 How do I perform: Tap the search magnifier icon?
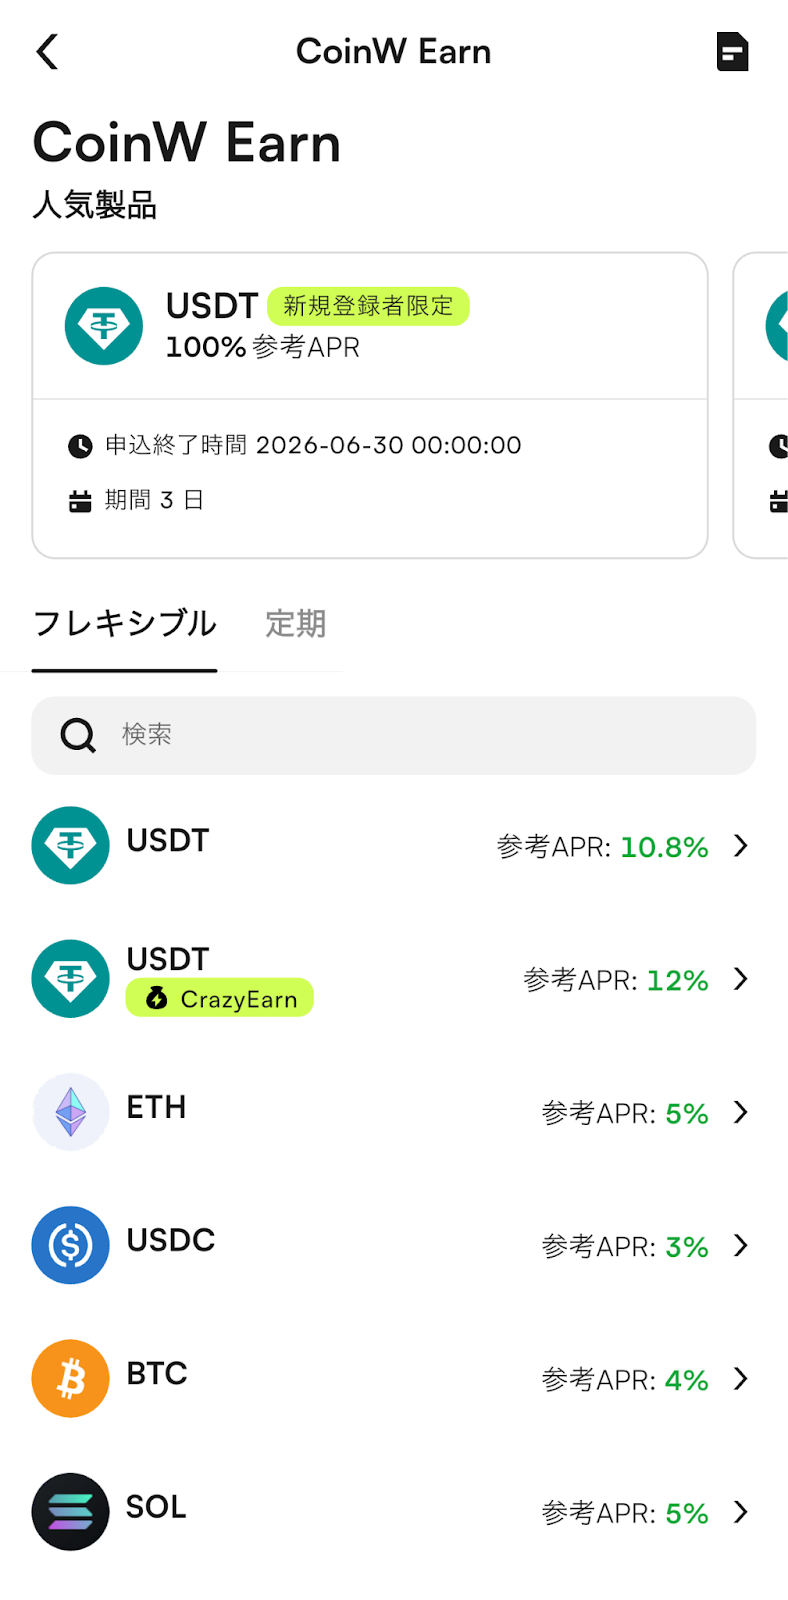pyautogui.click(x=78, y=735)
